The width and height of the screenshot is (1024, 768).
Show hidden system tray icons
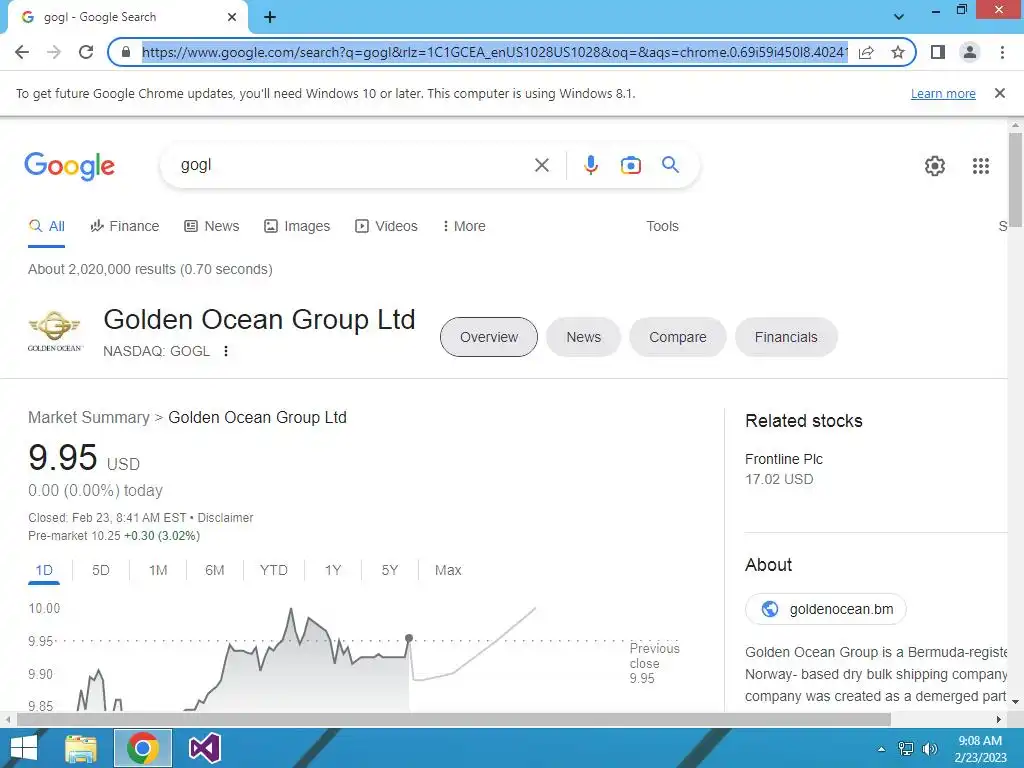click(882, 749)
